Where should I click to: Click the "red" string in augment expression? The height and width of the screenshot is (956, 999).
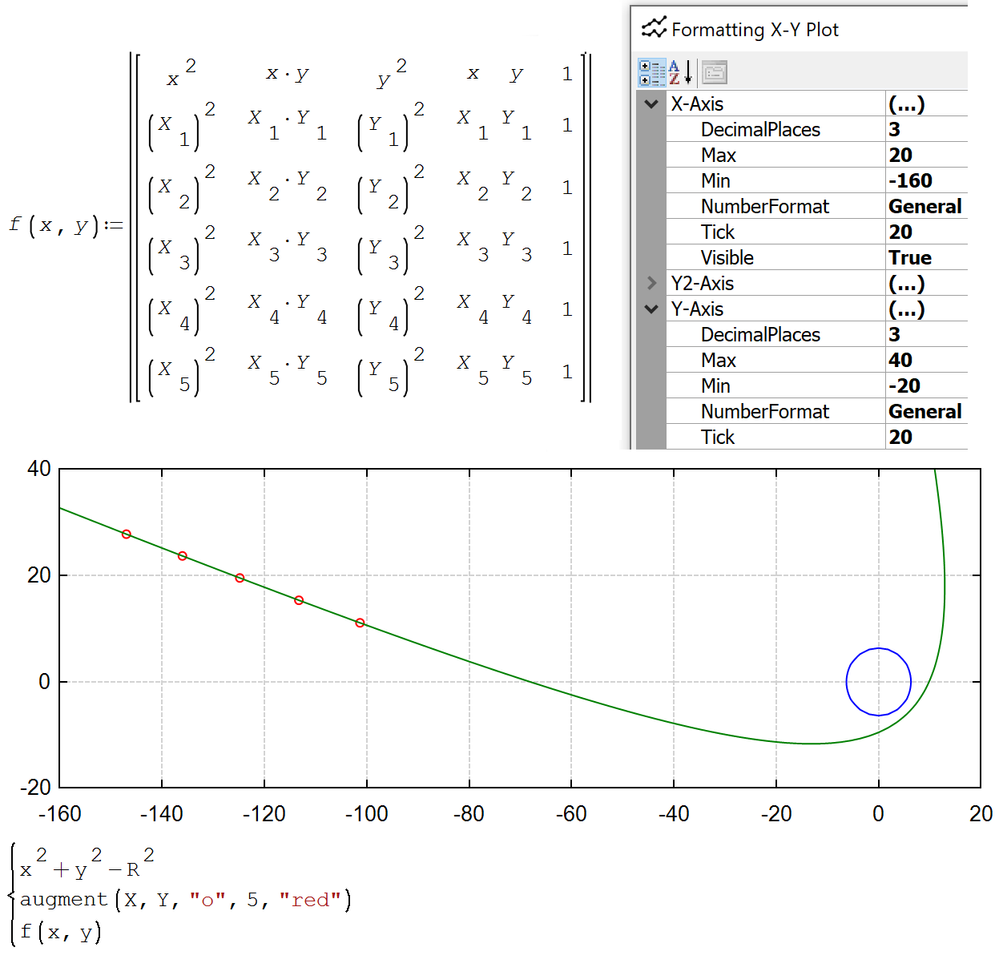(x=311, y=899)
